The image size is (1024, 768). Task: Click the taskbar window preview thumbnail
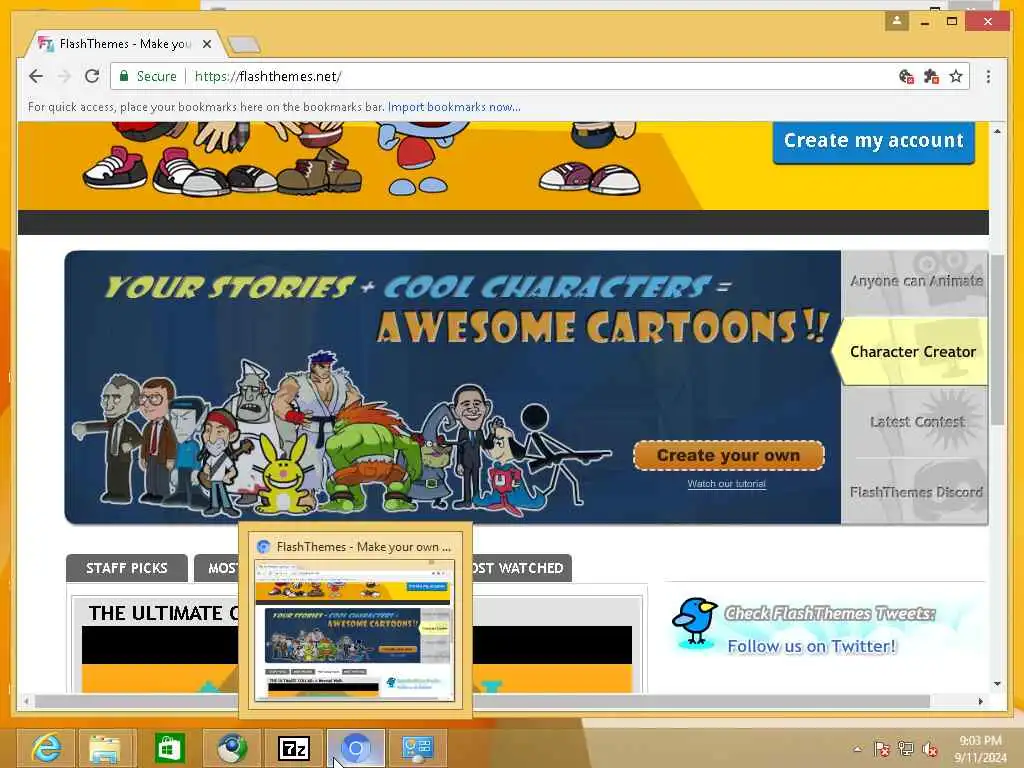click(355, 630)
